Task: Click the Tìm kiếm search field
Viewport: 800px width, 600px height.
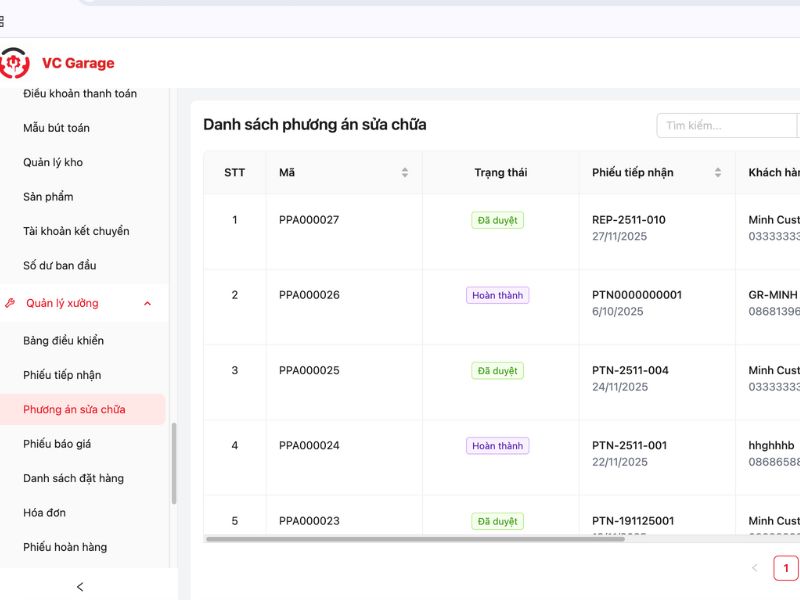Action: 725,126
